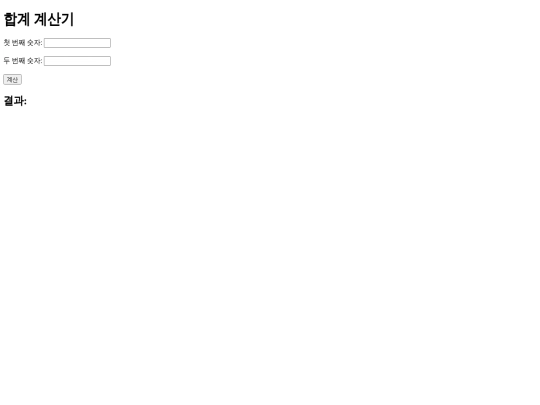Select the 첫 번째 숫자: label text
This screenshot has height=405, width=540.
click(23, 43)
